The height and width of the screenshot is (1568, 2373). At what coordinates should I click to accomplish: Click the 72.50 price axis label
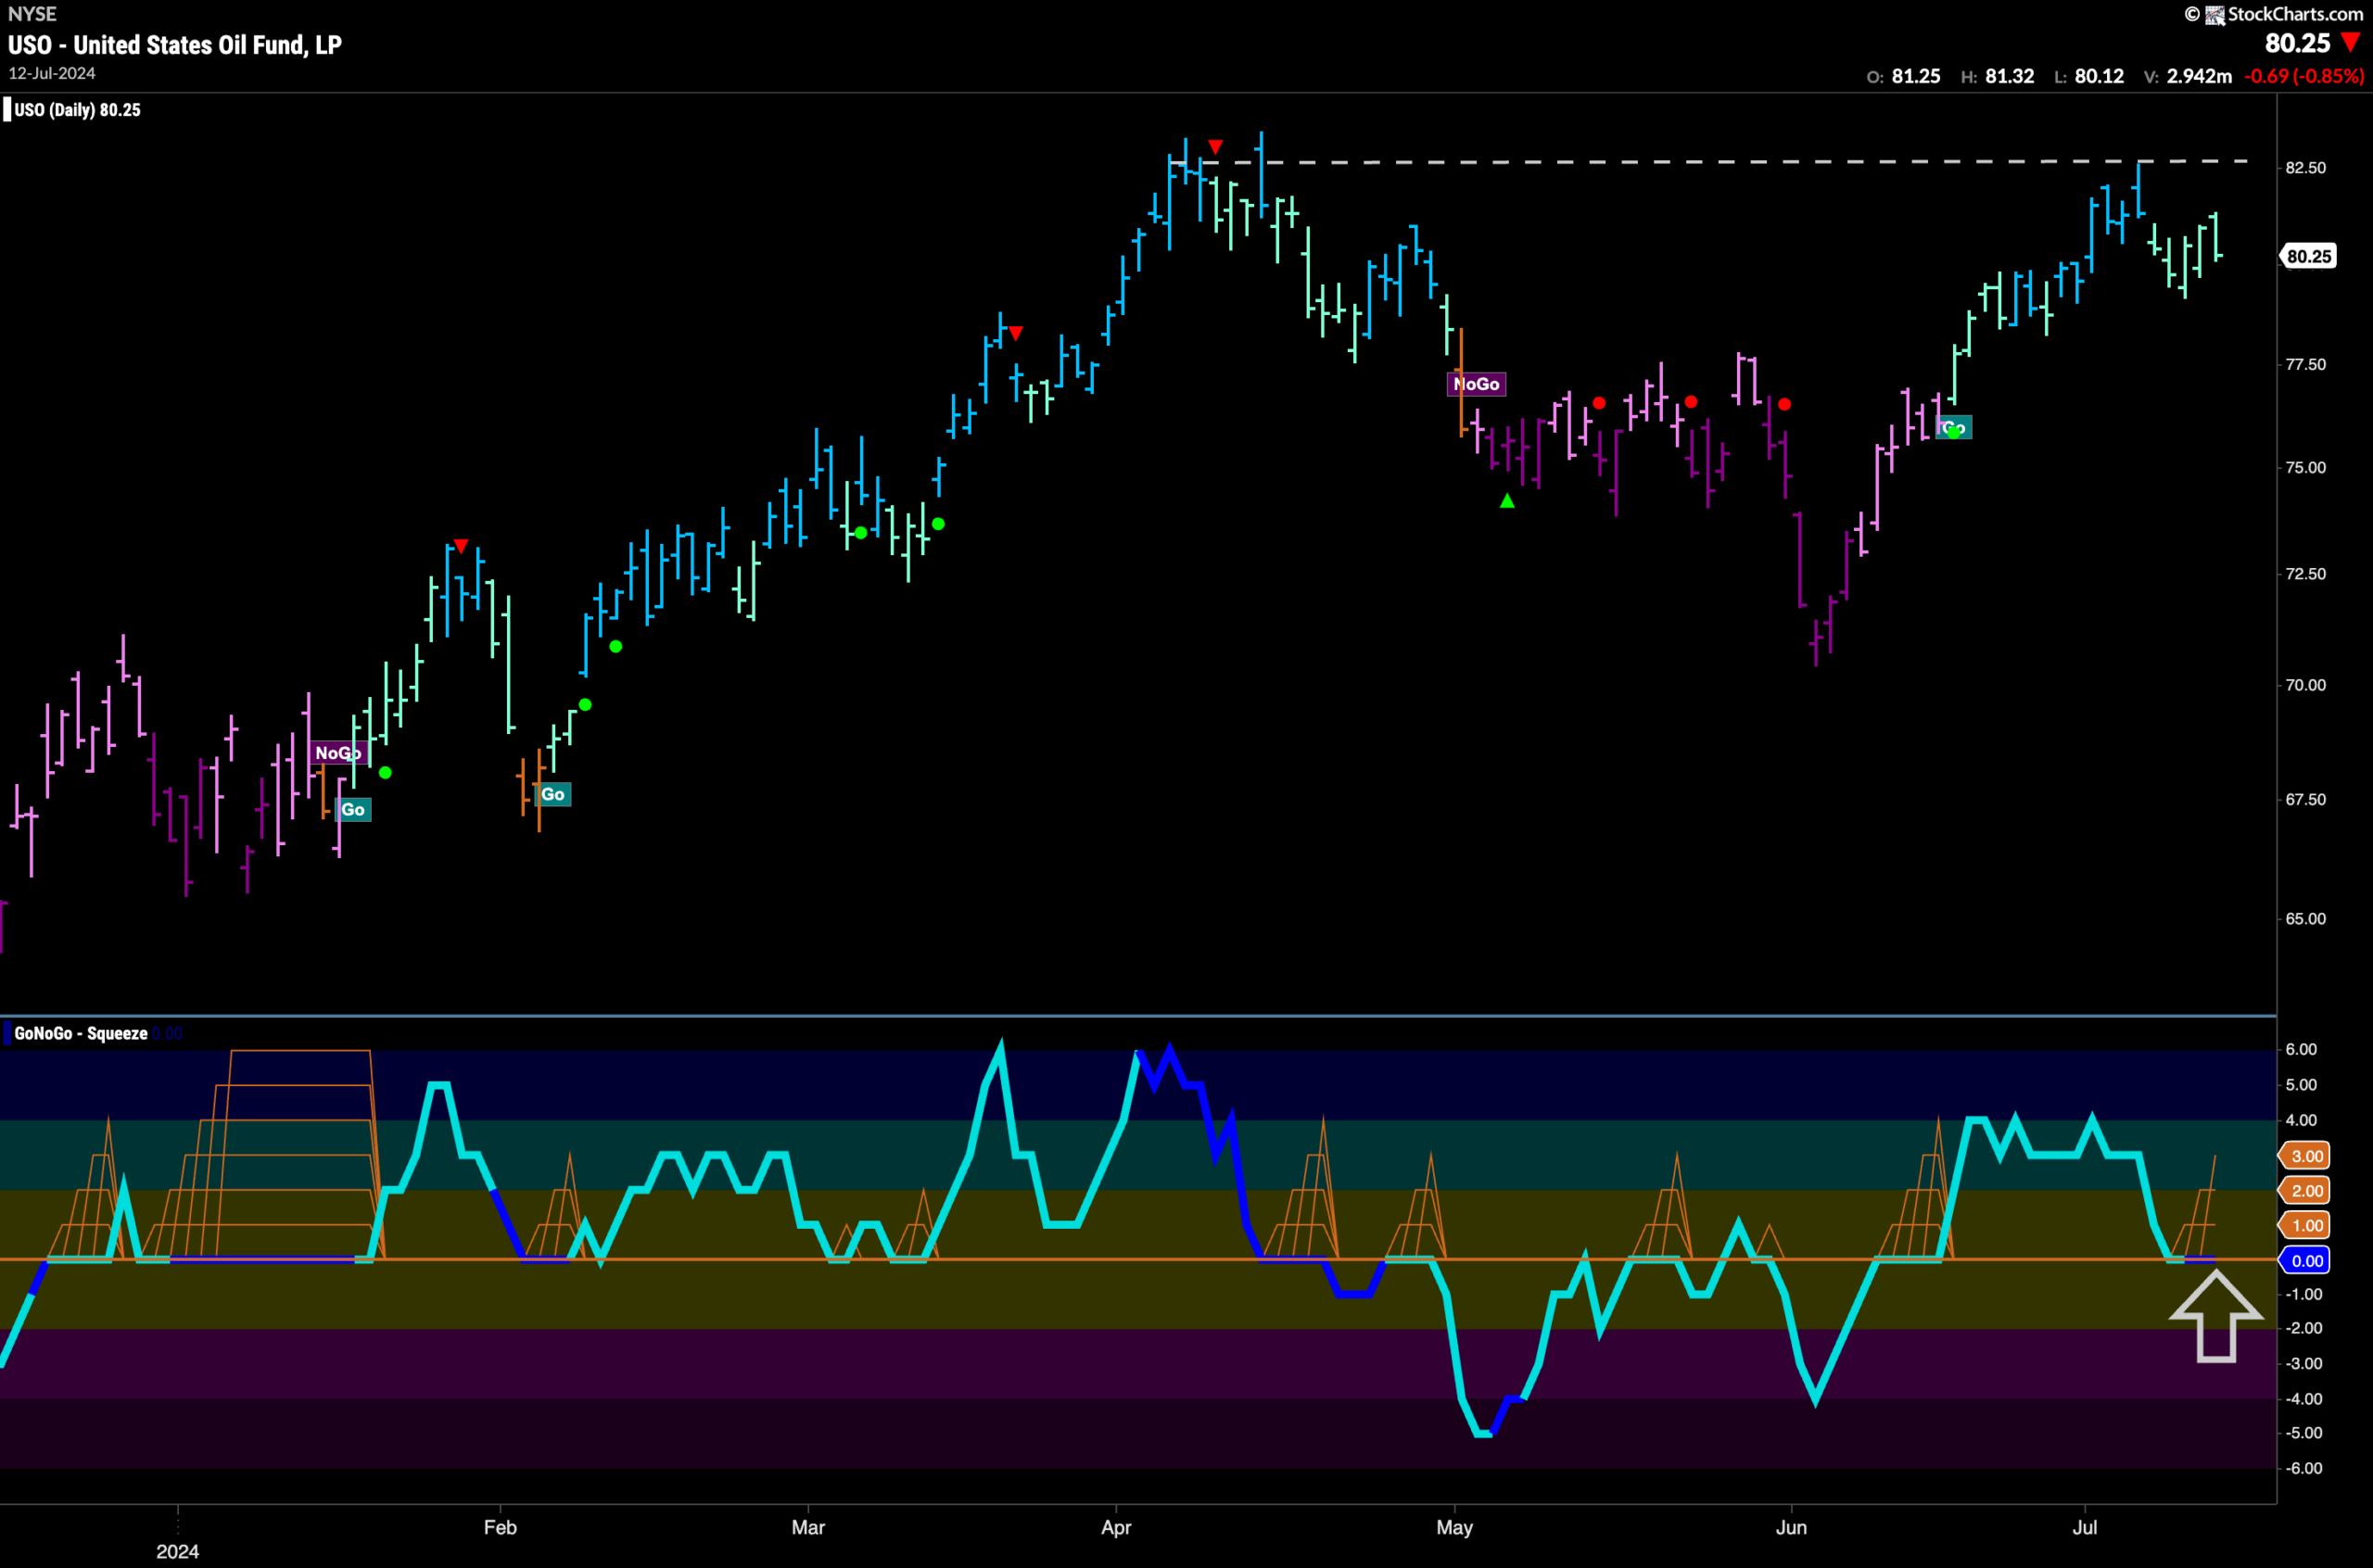pos(2305,574)
